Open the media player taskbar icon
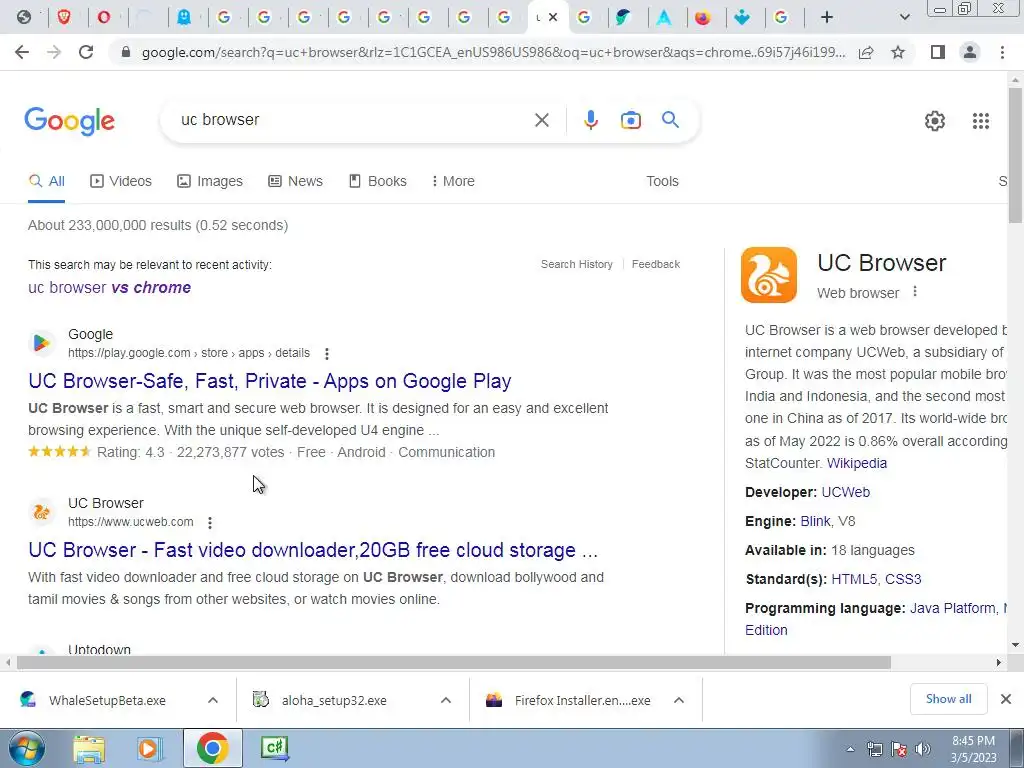This screenshot has height=768, width=1024. pos(149,748)
